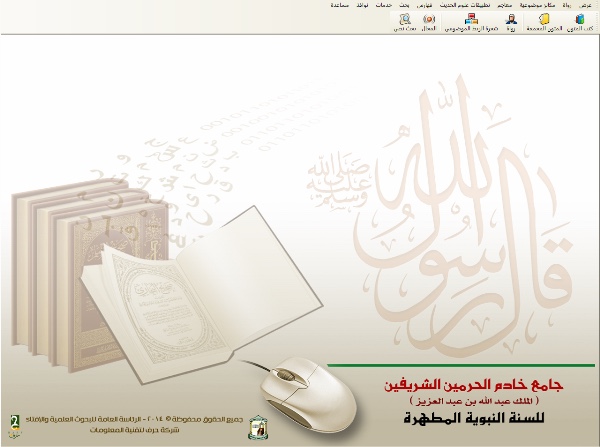Click the Harf company logo at bottom left

(x=13, y=420)
